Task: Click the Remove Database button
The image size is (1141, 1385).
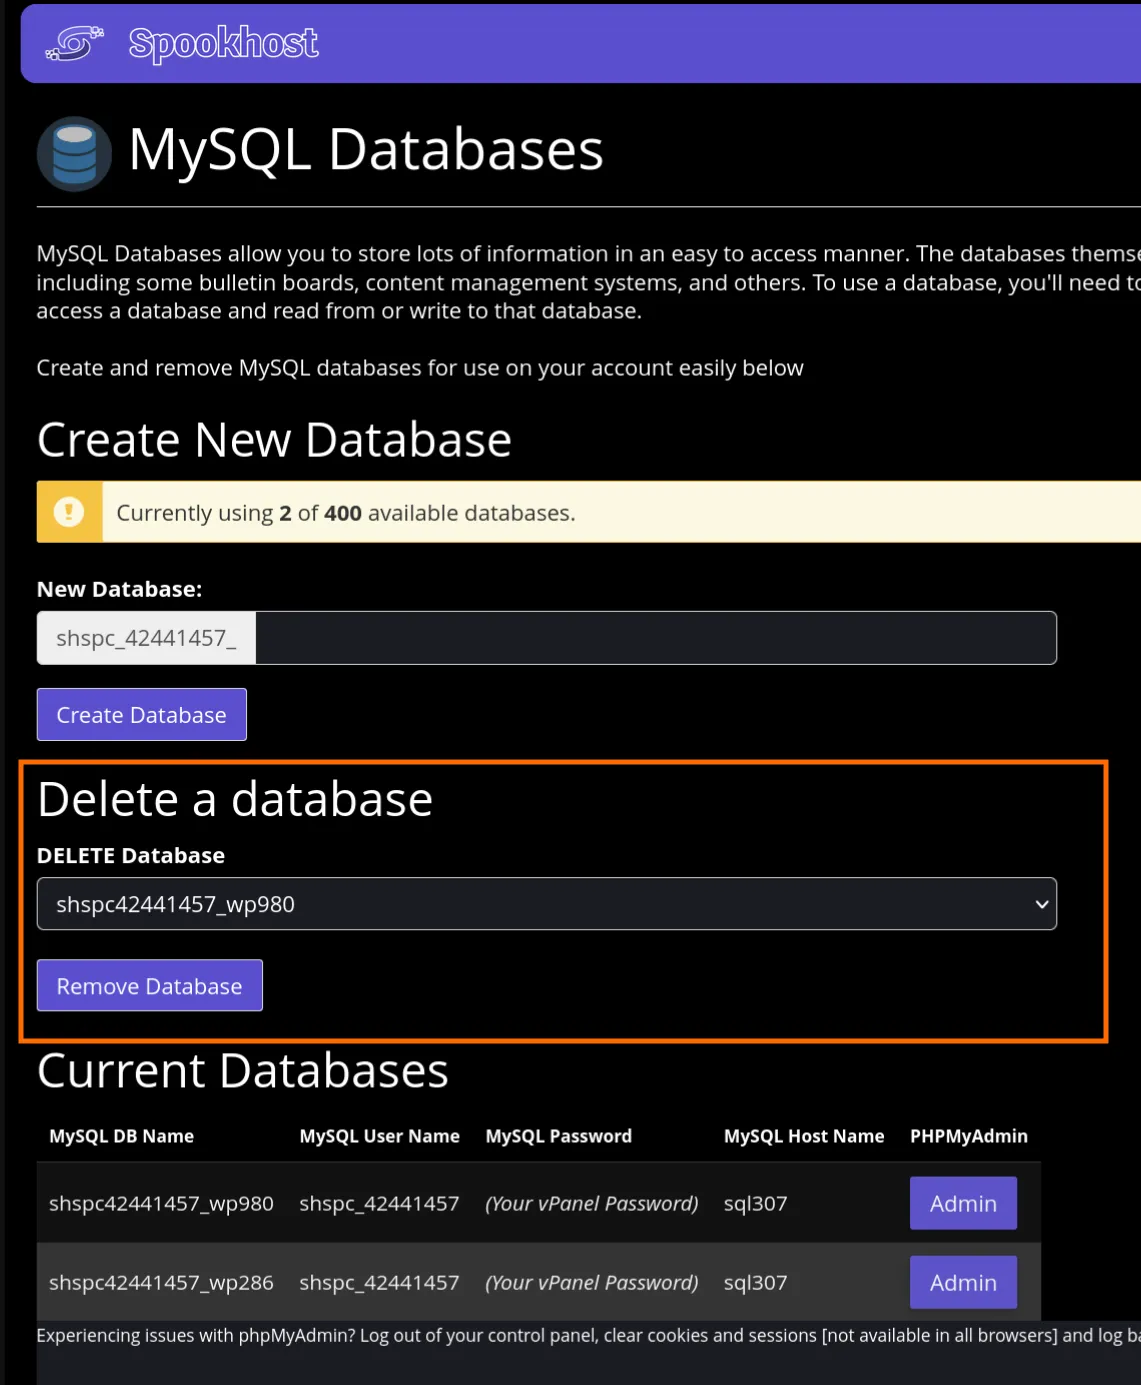Action: click(150, 986)
